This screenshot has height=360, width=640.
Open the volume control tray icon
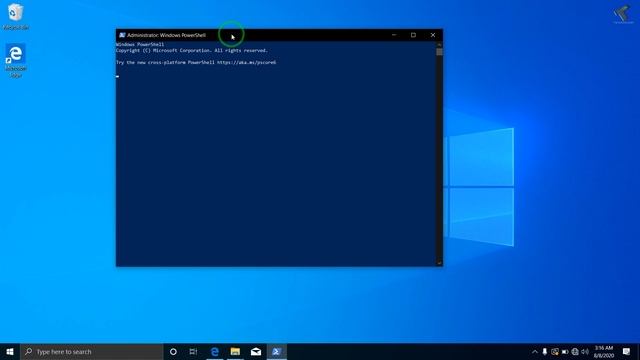[585, 351]
